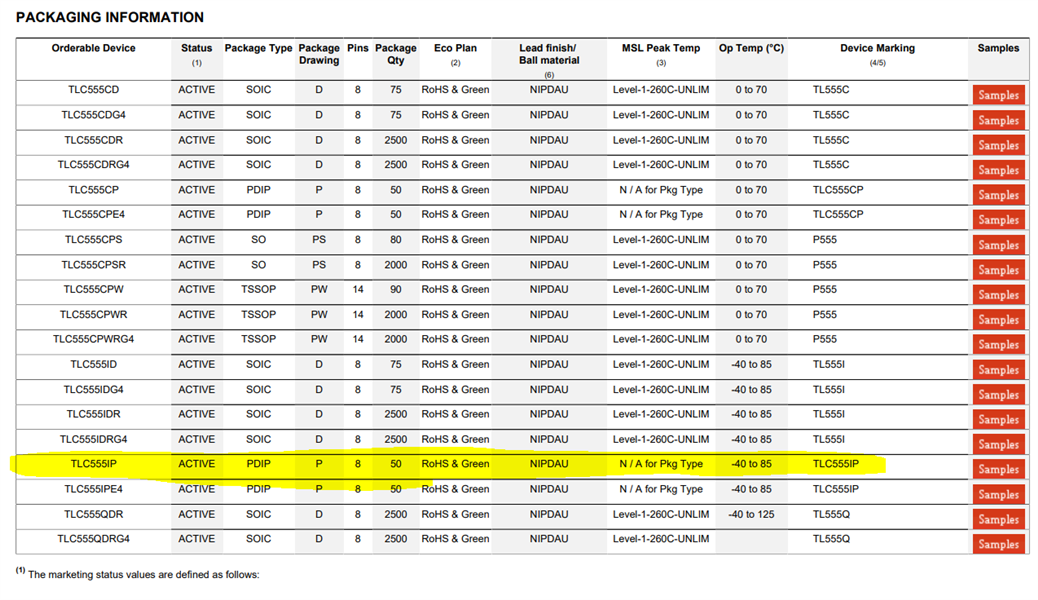Select the PACKAGING INFORMATION heading
The width and height of the screenshot is (1038, 600).
110,18
